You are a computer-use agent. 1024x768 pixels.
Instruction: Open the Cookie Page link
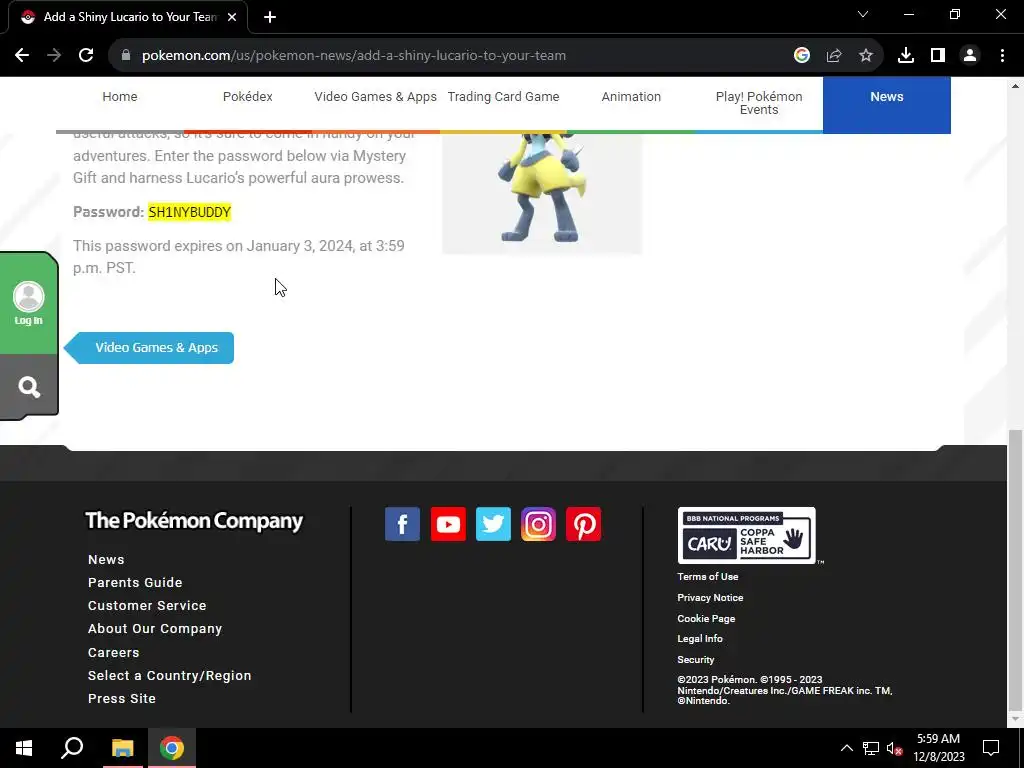[706, 618]
